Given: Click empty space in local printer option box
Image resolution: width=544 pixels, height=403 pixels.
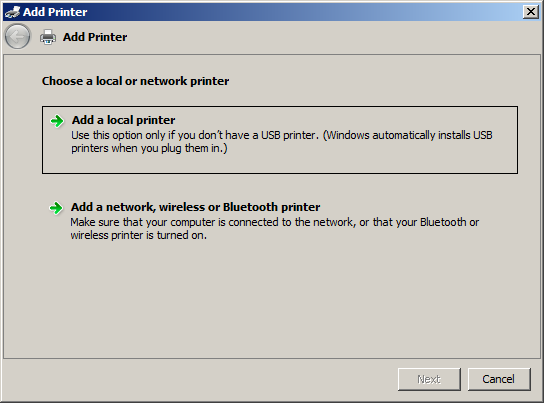Looking at the screenshot, I should (347, 163).
